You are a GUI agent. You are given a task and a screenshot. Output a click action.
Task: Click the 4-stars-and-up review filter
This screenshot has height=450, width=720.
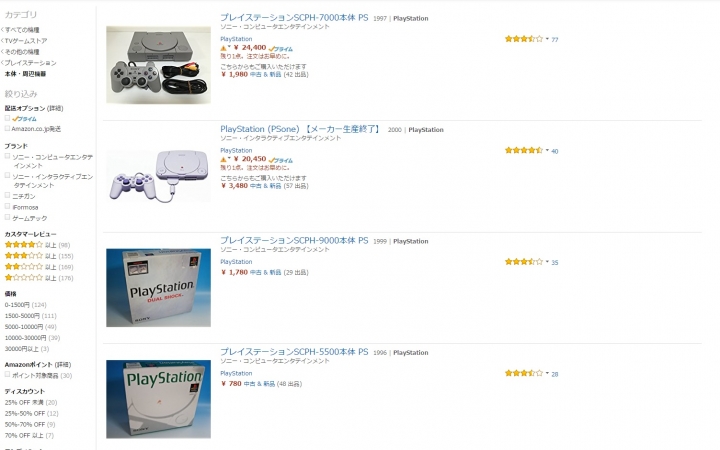[x=37, y=245]
